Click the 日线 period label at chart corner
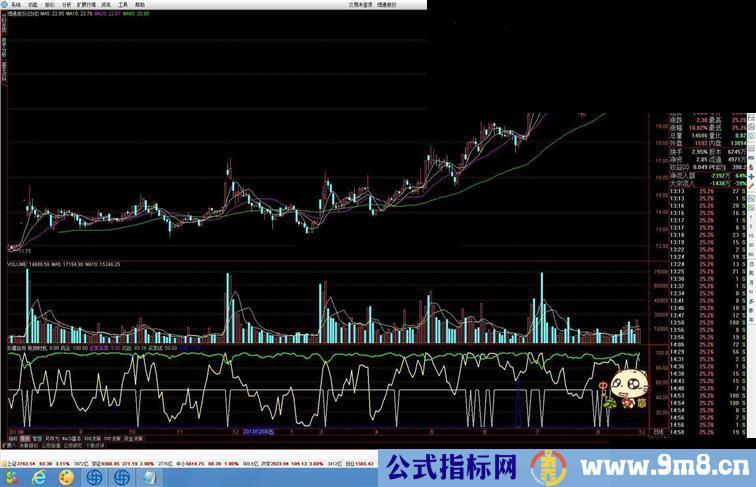 click(656, 431)
